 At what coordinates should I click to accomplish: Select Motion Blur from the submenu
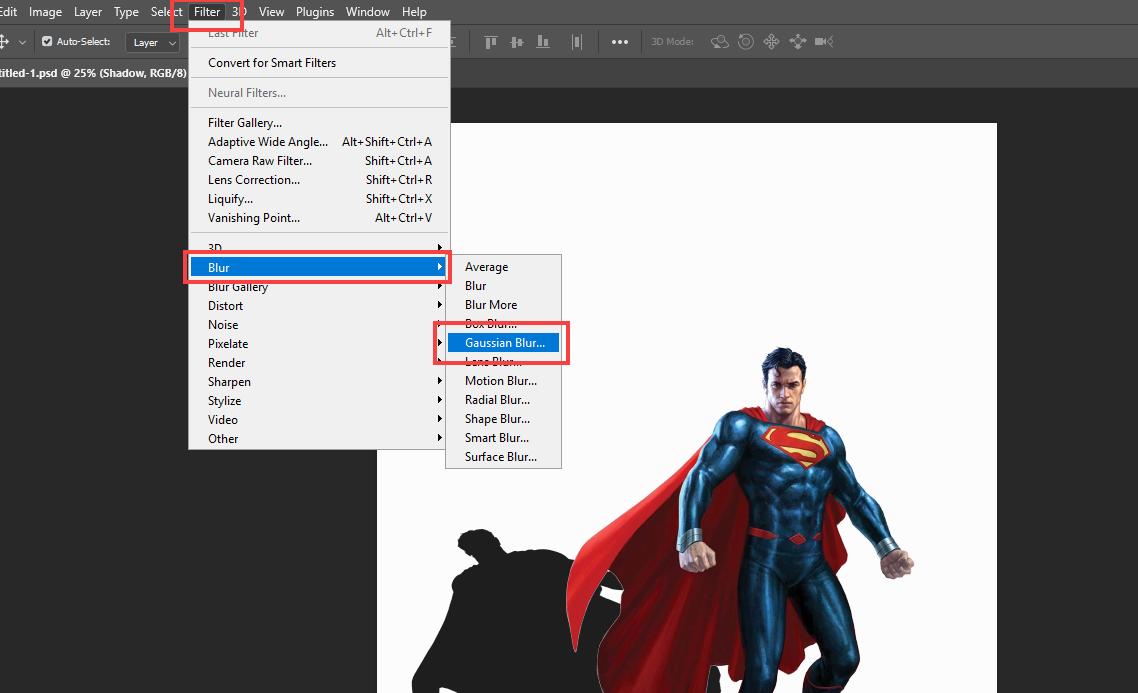500,380
